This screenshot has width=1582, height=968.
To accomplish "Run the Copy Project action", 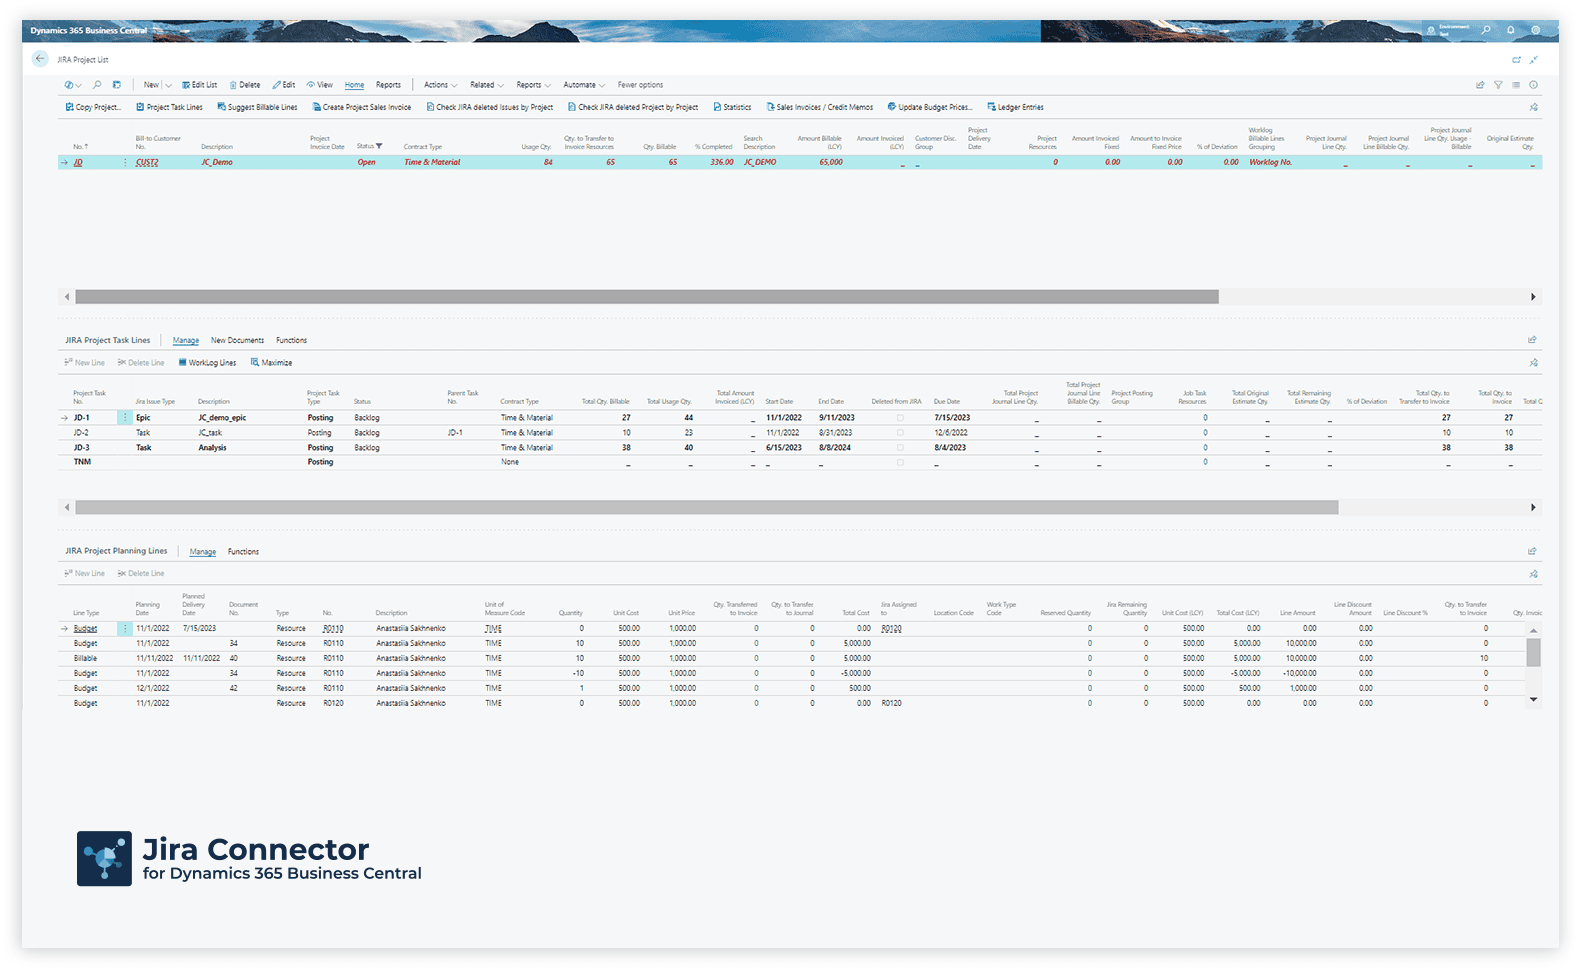I will coord(93,107).
